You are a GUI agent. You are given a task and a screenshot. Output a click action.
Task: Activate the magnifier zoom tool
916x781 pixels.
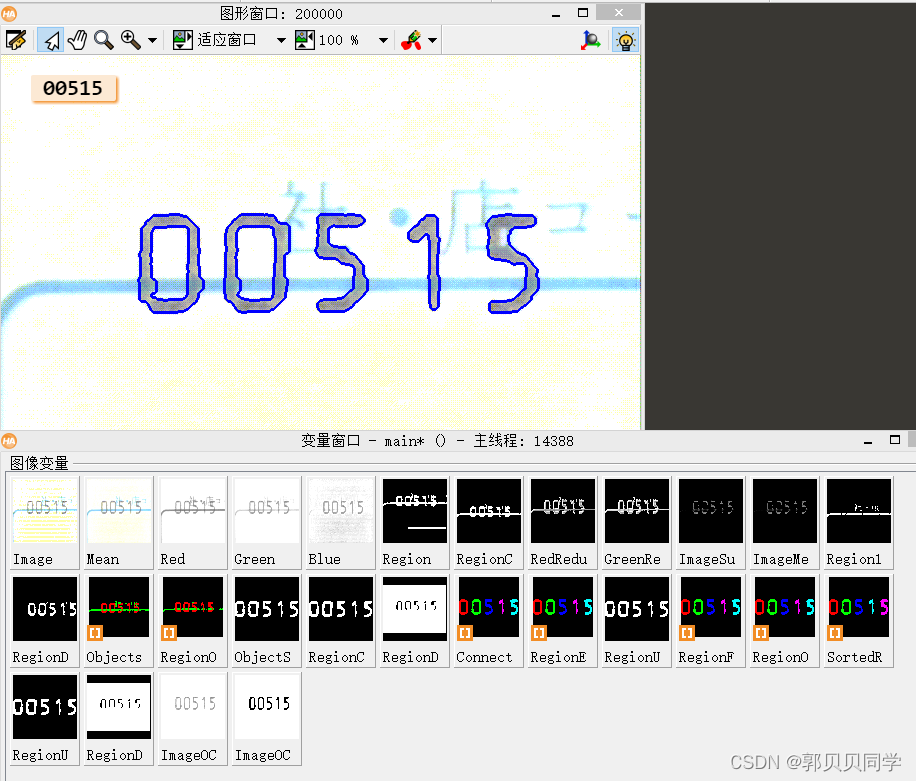point(103,40)
